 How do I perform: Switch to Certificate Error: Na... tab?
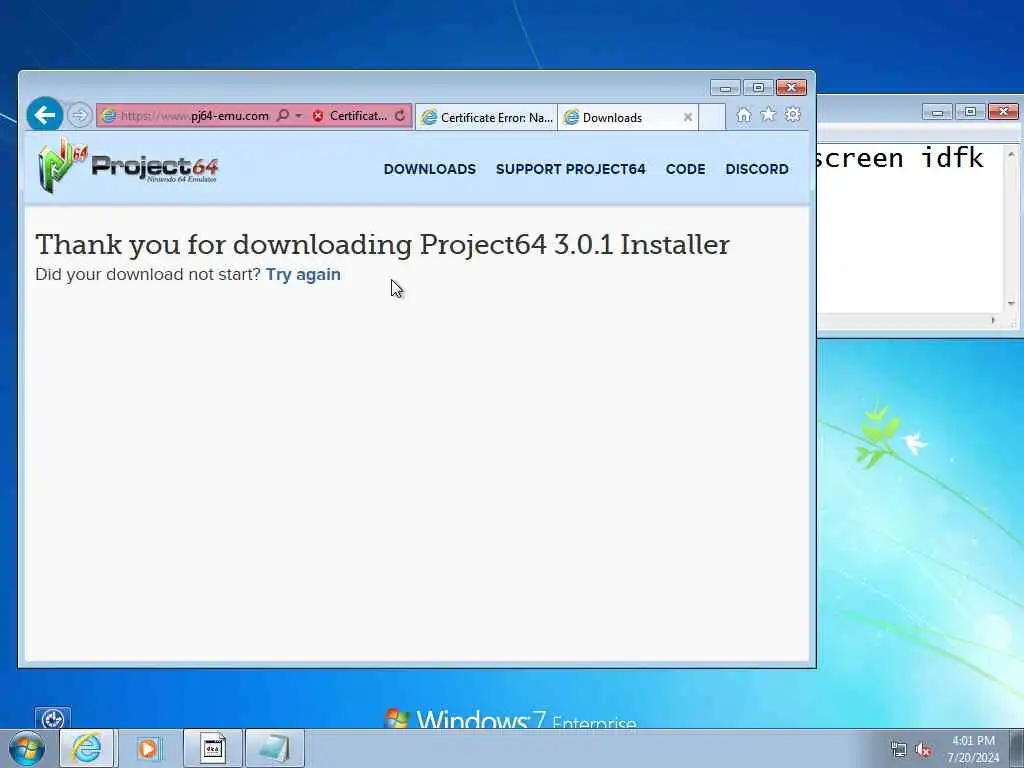(487, 118)
